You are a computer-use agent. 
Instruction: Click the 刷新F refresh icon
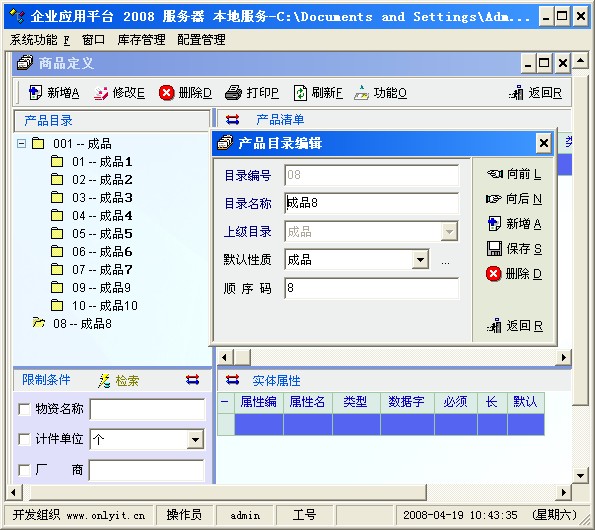click(x=300, y=93)
